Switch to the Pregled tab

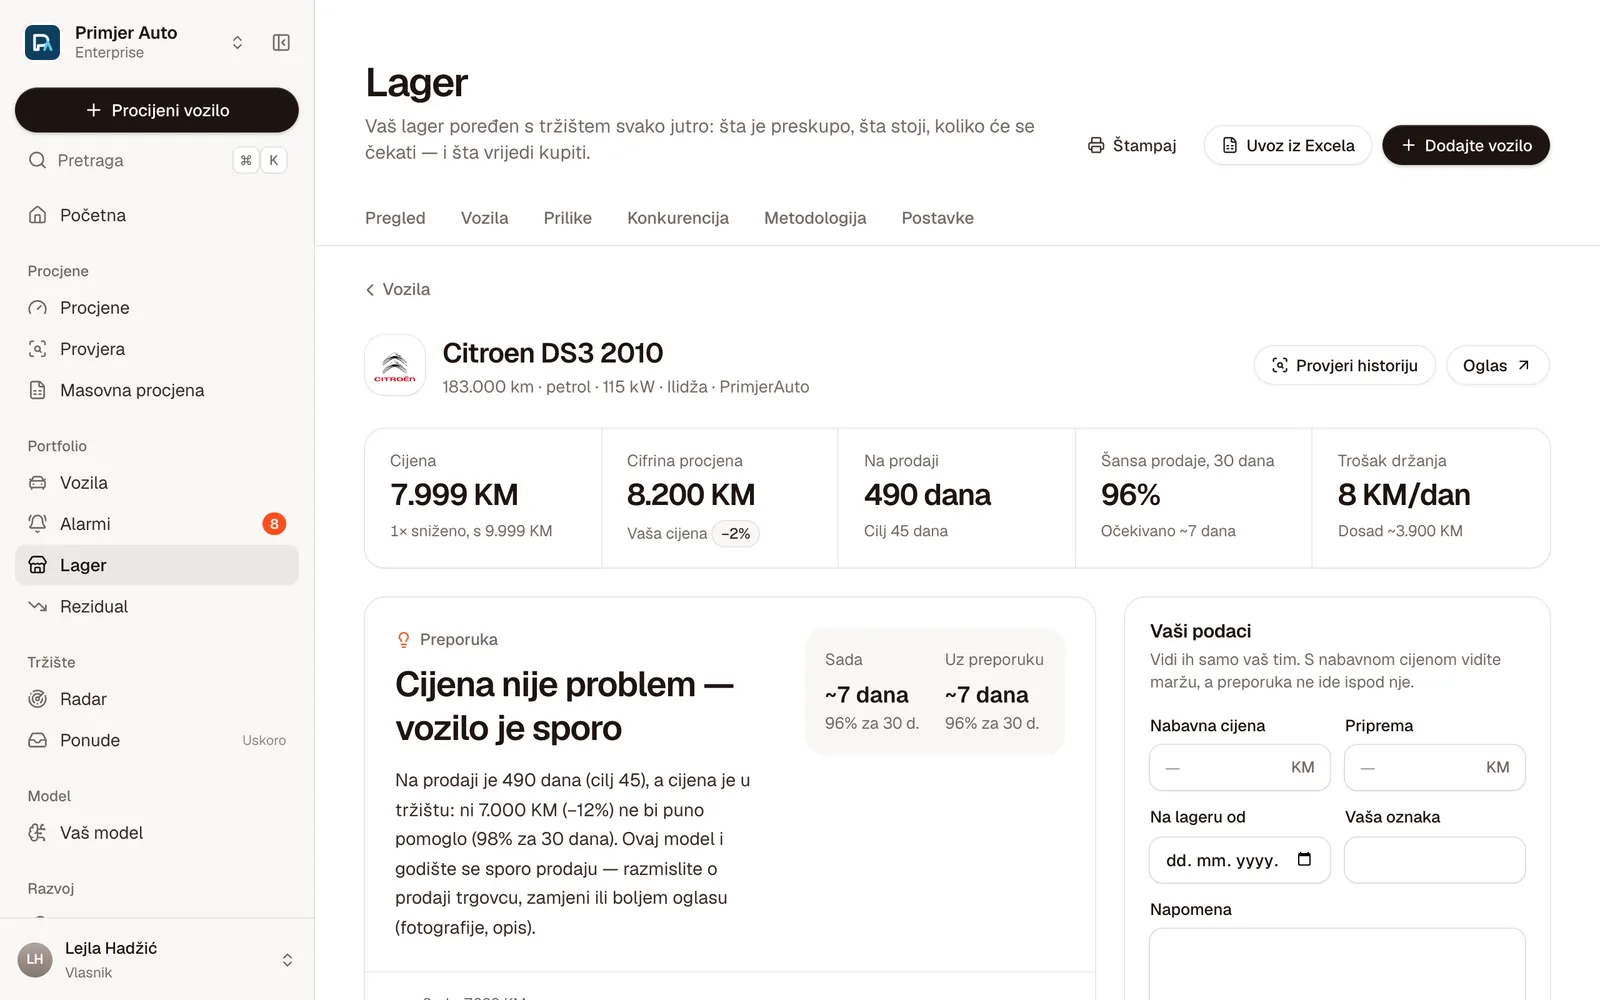coord(395,218)
